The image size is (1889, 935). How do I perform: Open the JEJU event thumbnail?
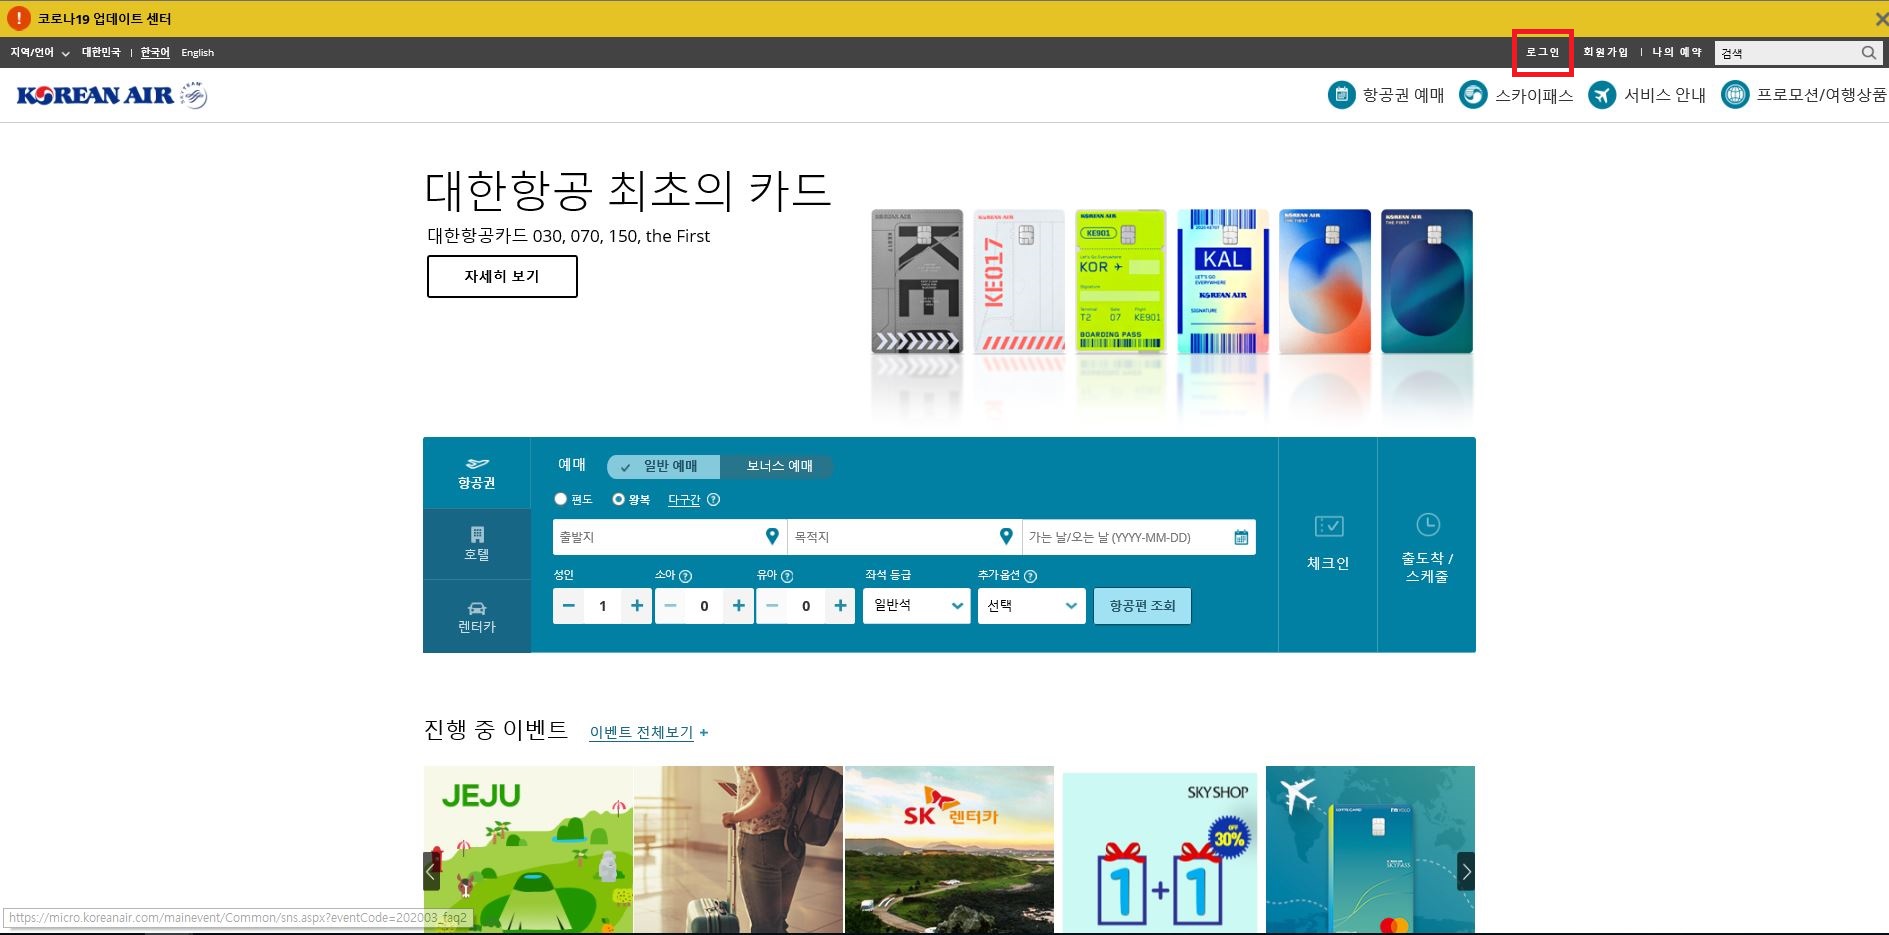point(528,849)
